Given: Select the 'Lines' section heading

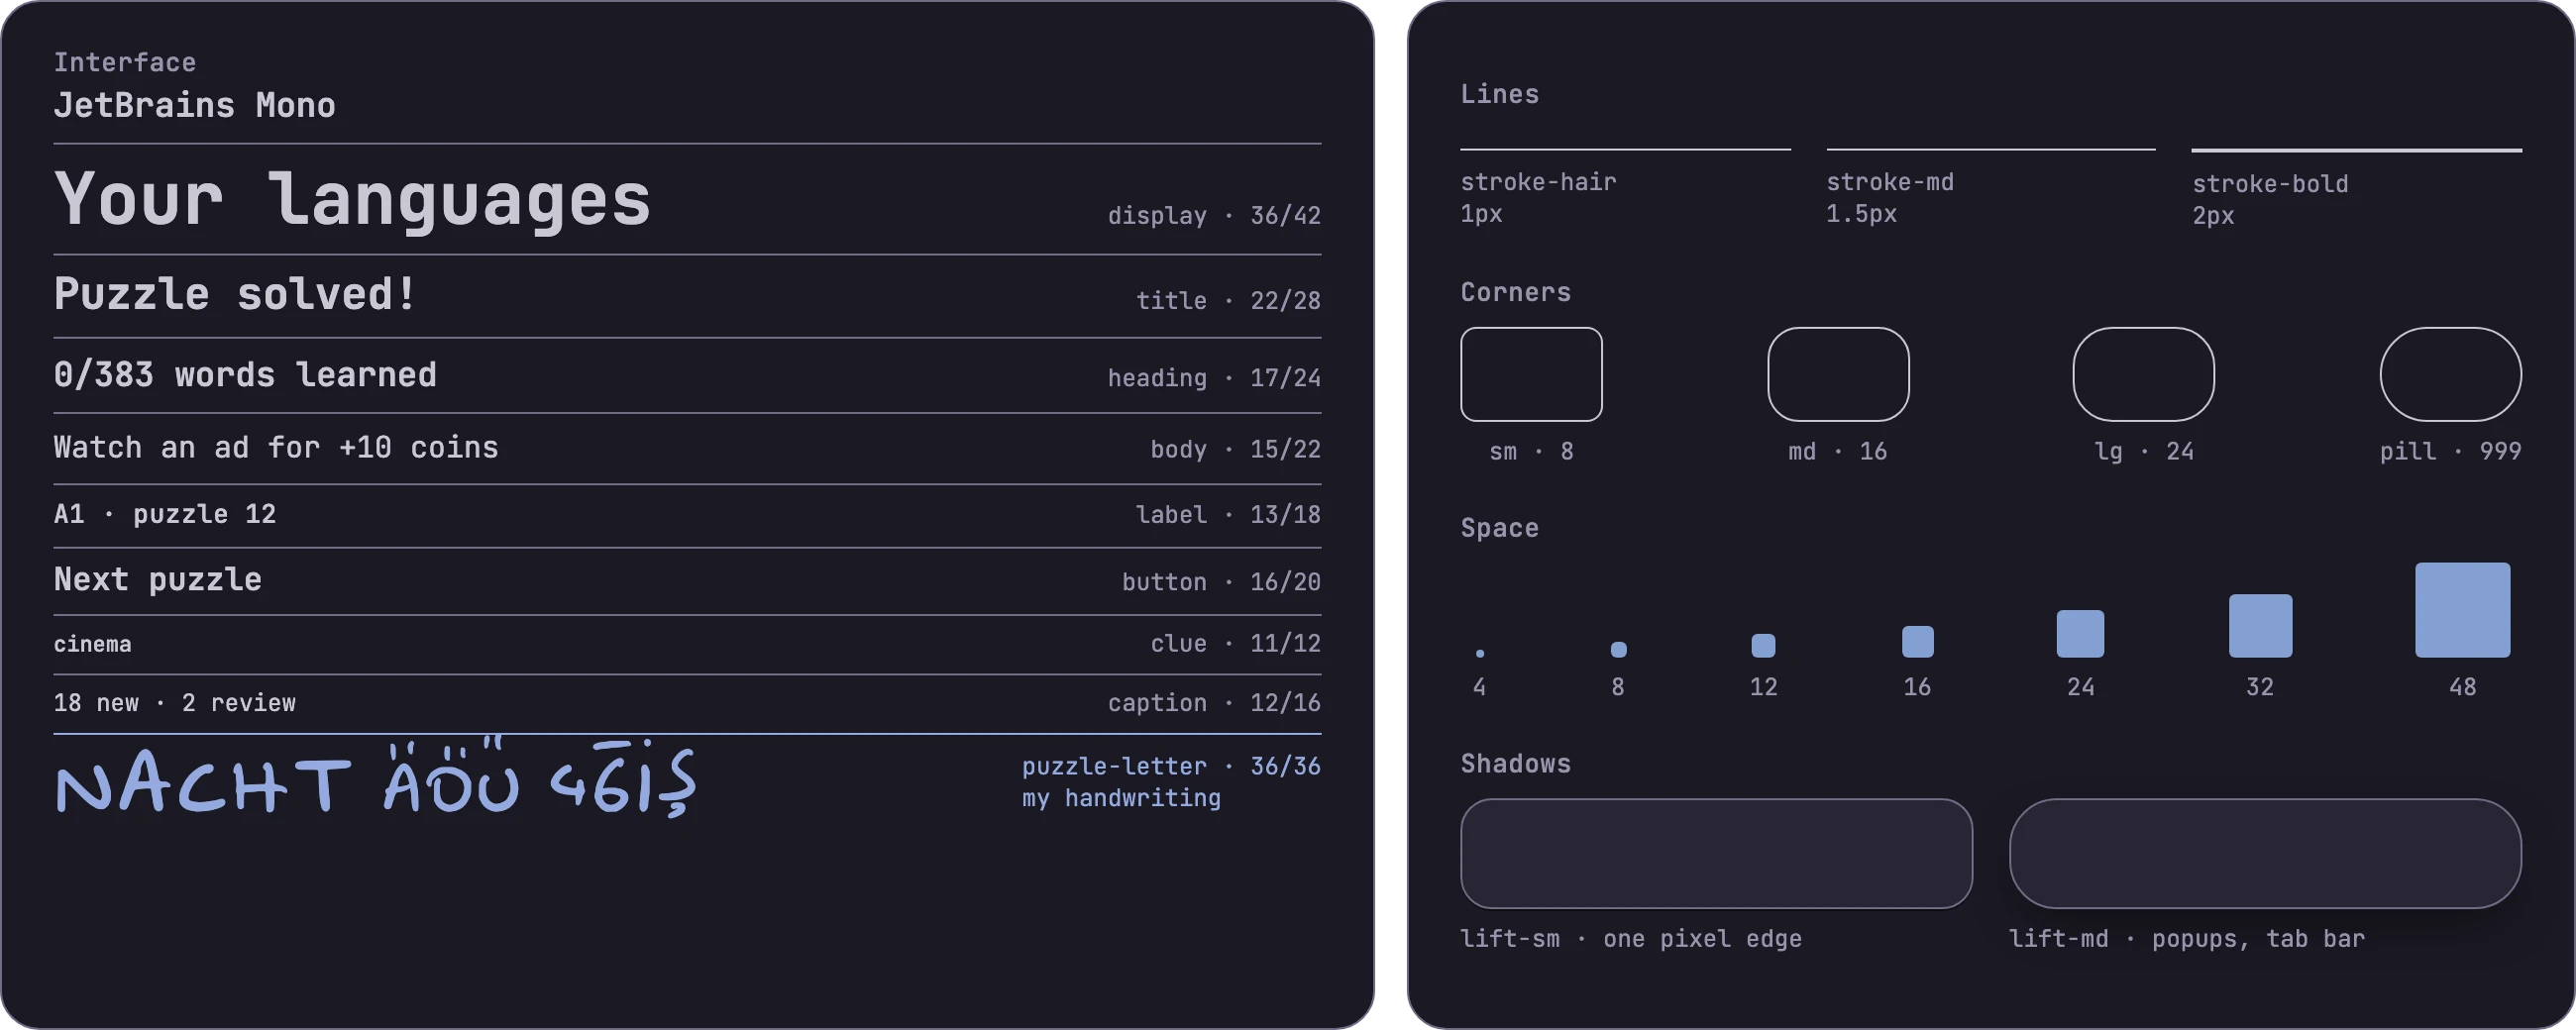Looking at the screenshot, I should coord(1499,94).
